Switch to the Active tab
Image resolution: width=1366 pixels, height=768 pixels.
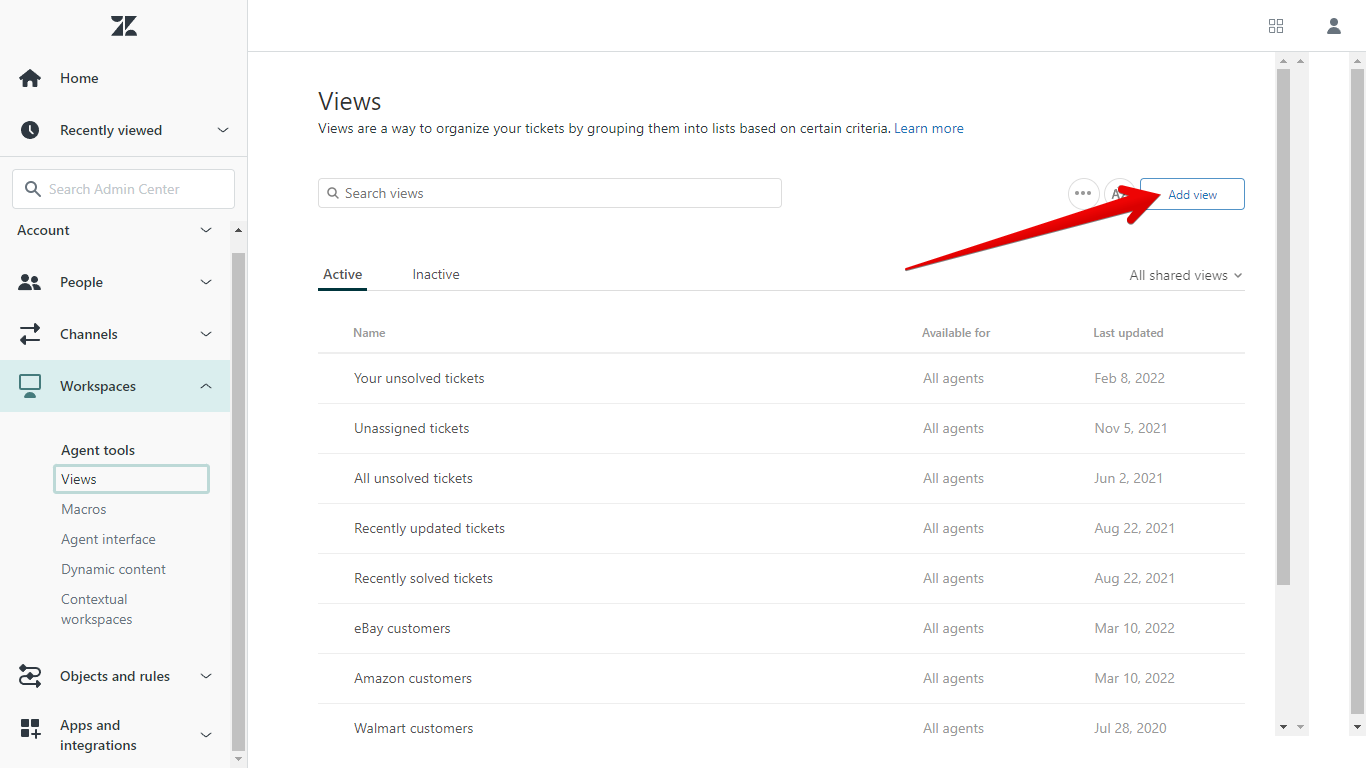342,274
